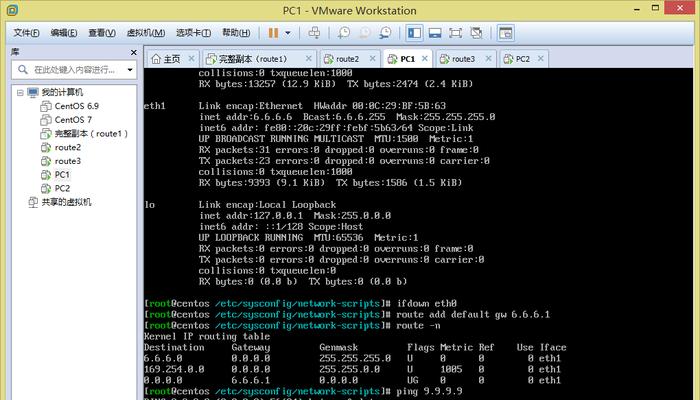This screenshot has width=700, height=400.
Task: Close the 完整副本 (route1) tab
Action: [308, 58]
